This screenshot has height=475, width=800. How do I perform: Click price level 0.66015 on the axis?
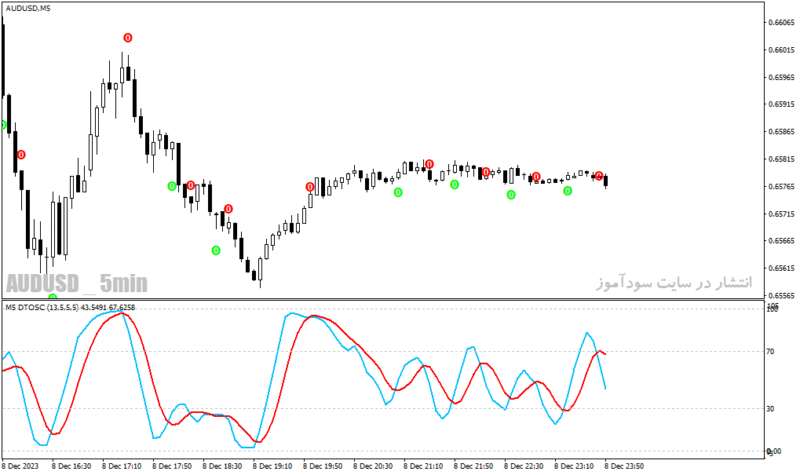pos(781,50)
